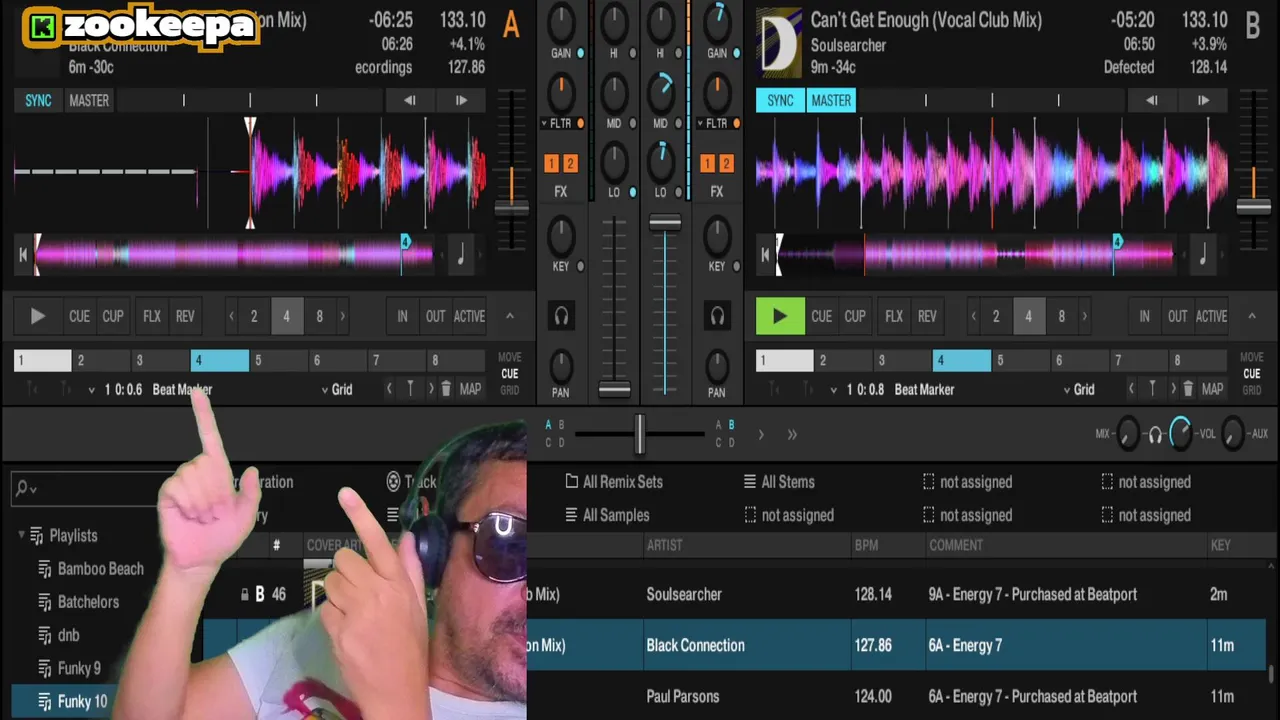
Task: Play deck A with the play button
Action: point(37,316)
